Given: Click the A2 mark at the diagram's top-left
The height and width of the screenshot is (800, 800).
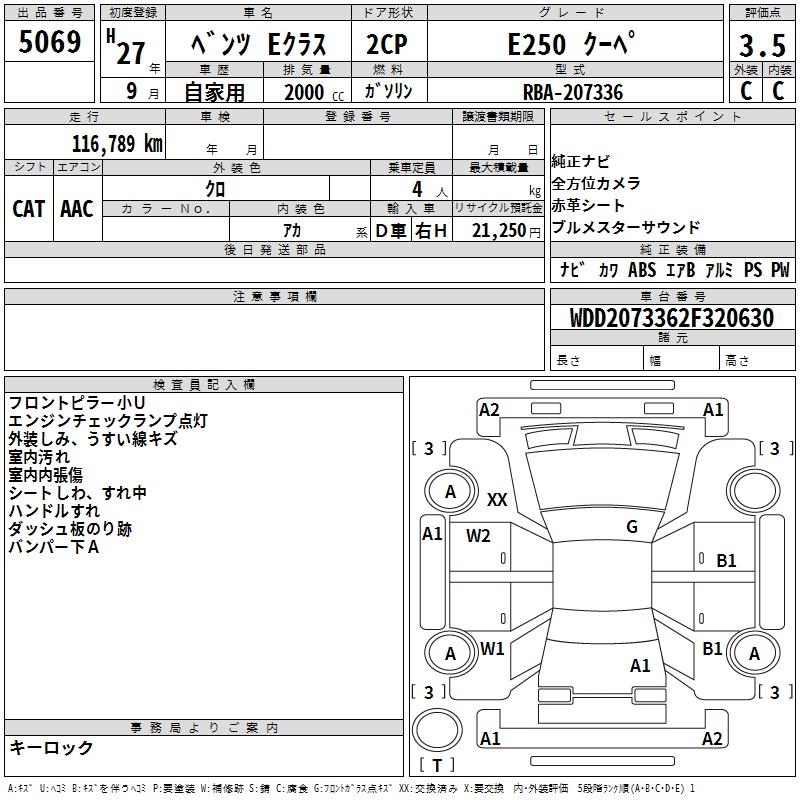Looking at the screenshot, I should 489,409.
